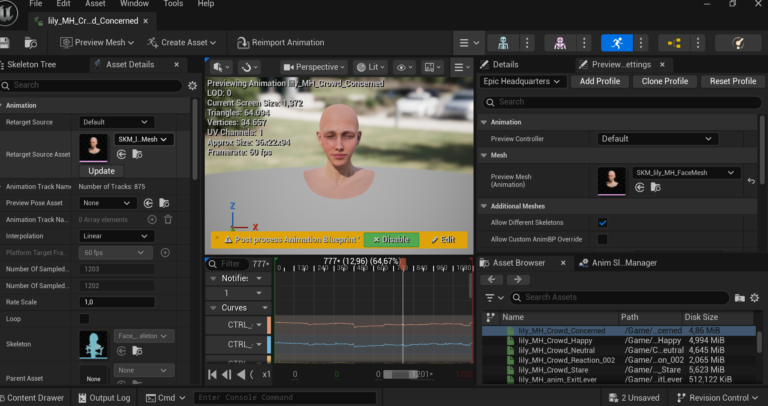Toggle the Loop checkbox
Viewport: 768px width, 406px height.
(84, 319)
